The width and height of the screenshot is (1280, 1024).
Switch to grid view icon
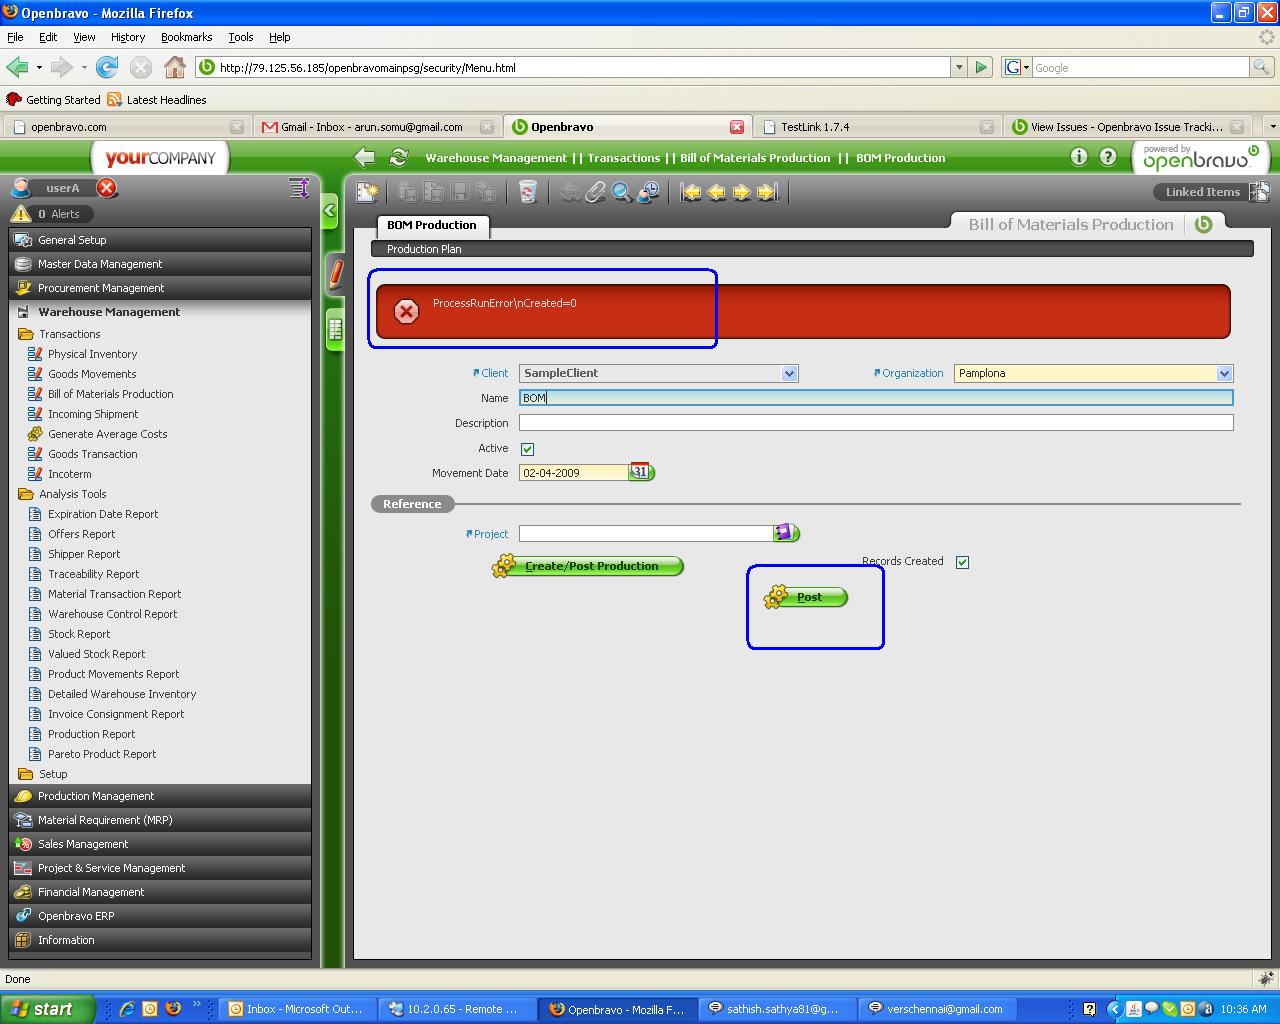pyautogui.click(x=335, y=328)
